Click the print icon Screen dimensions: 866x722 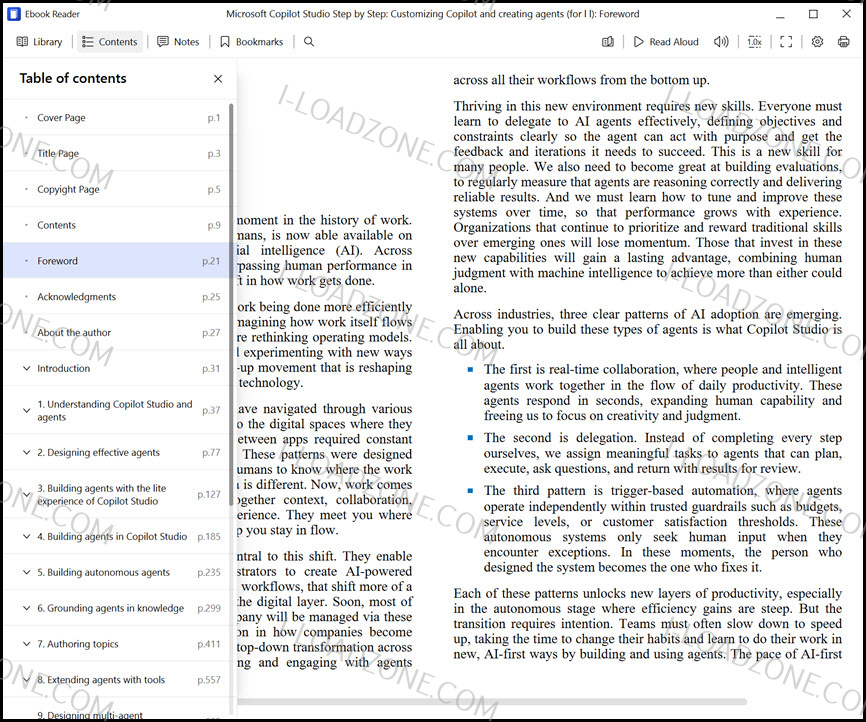pyautogui.click(x=843, y=41)
